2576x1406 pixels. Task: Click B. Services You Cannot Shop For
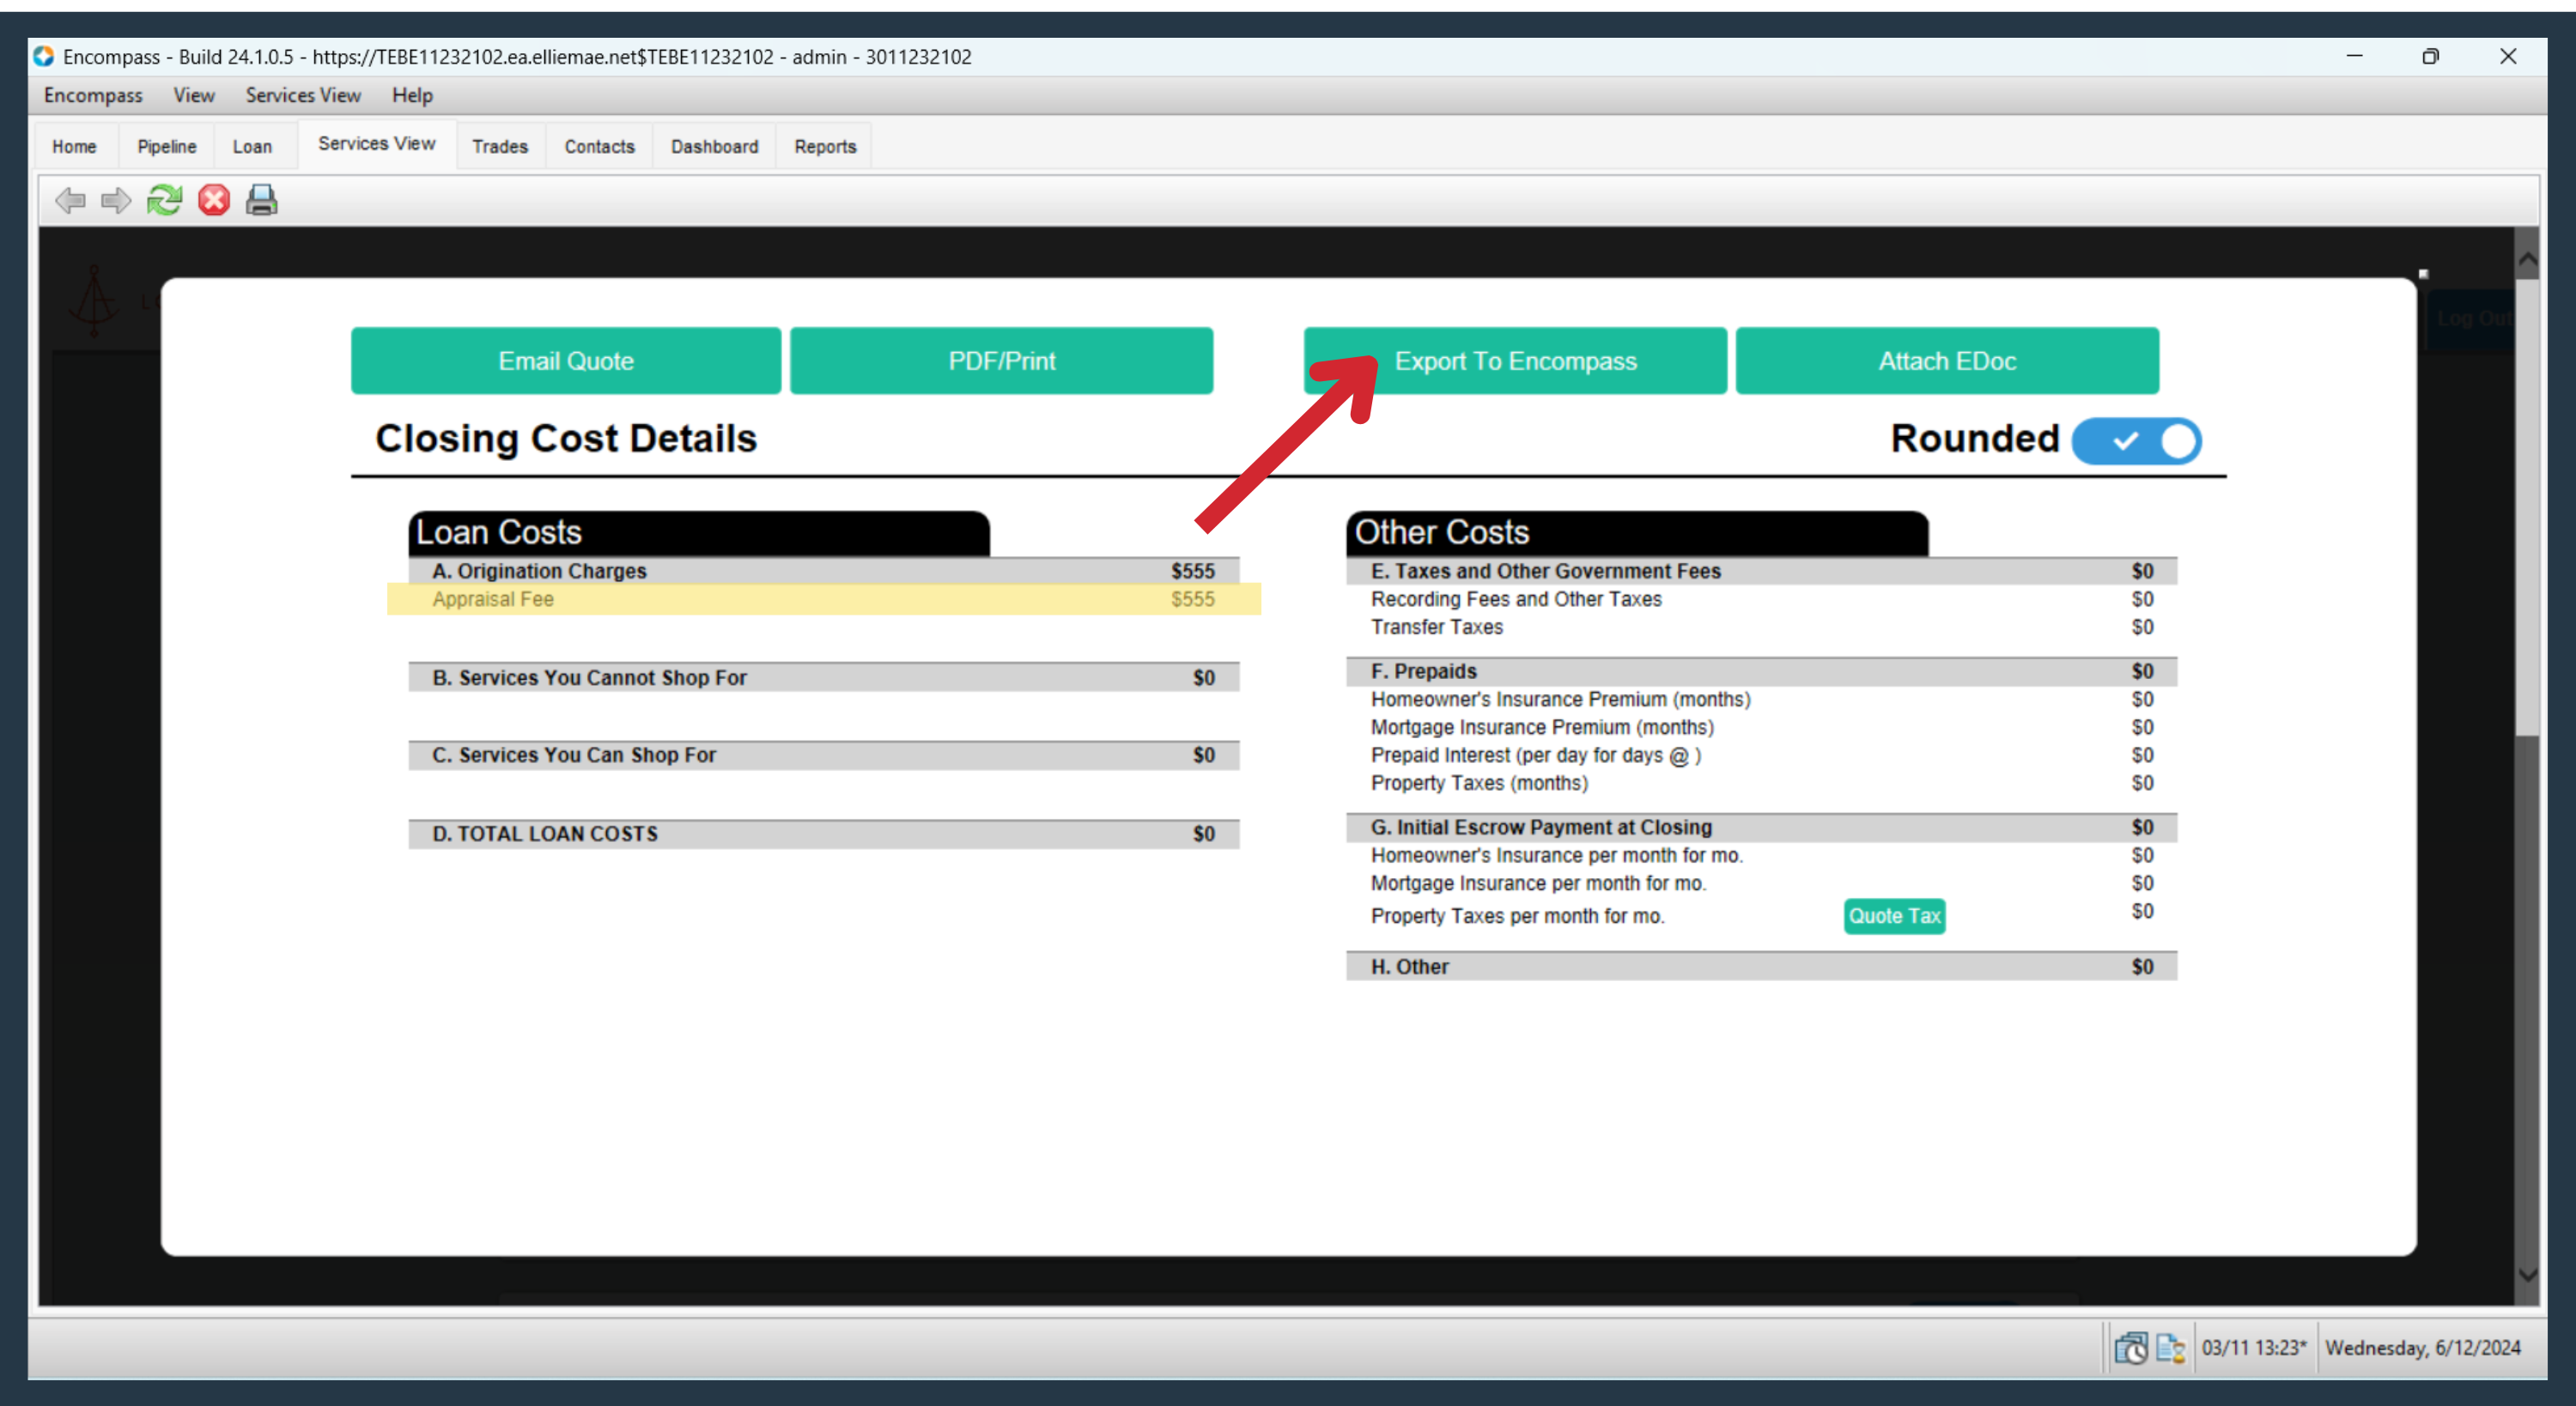click(x=824, y=677)
